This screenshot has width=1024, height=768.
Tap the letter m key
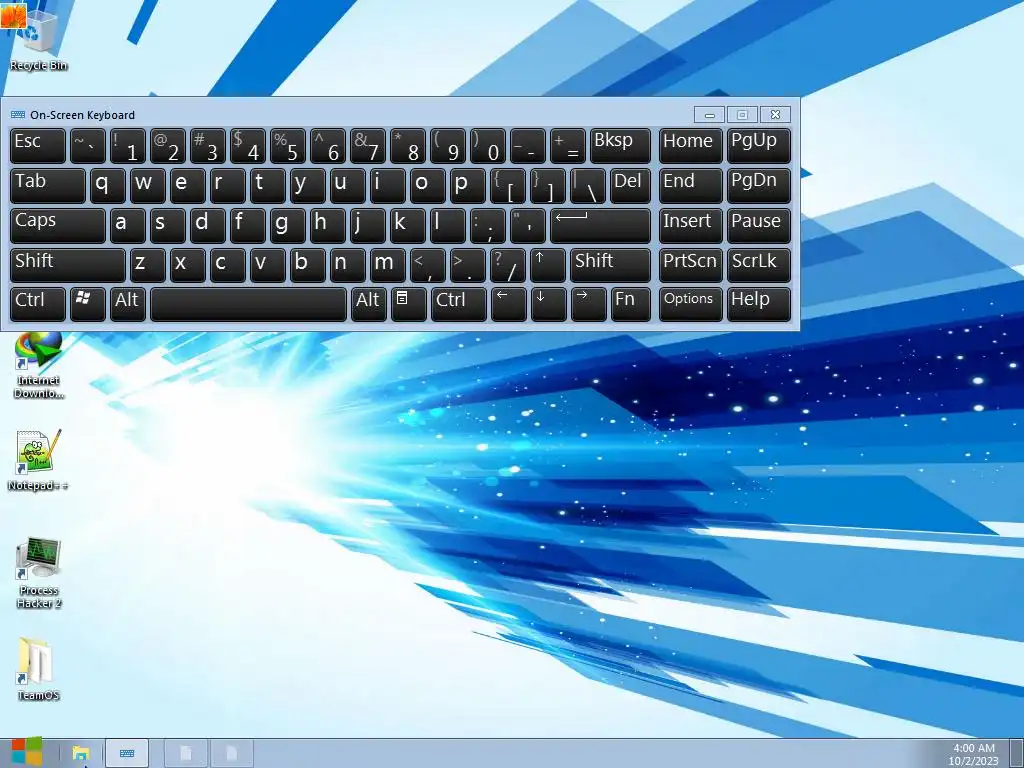point(387,264)
